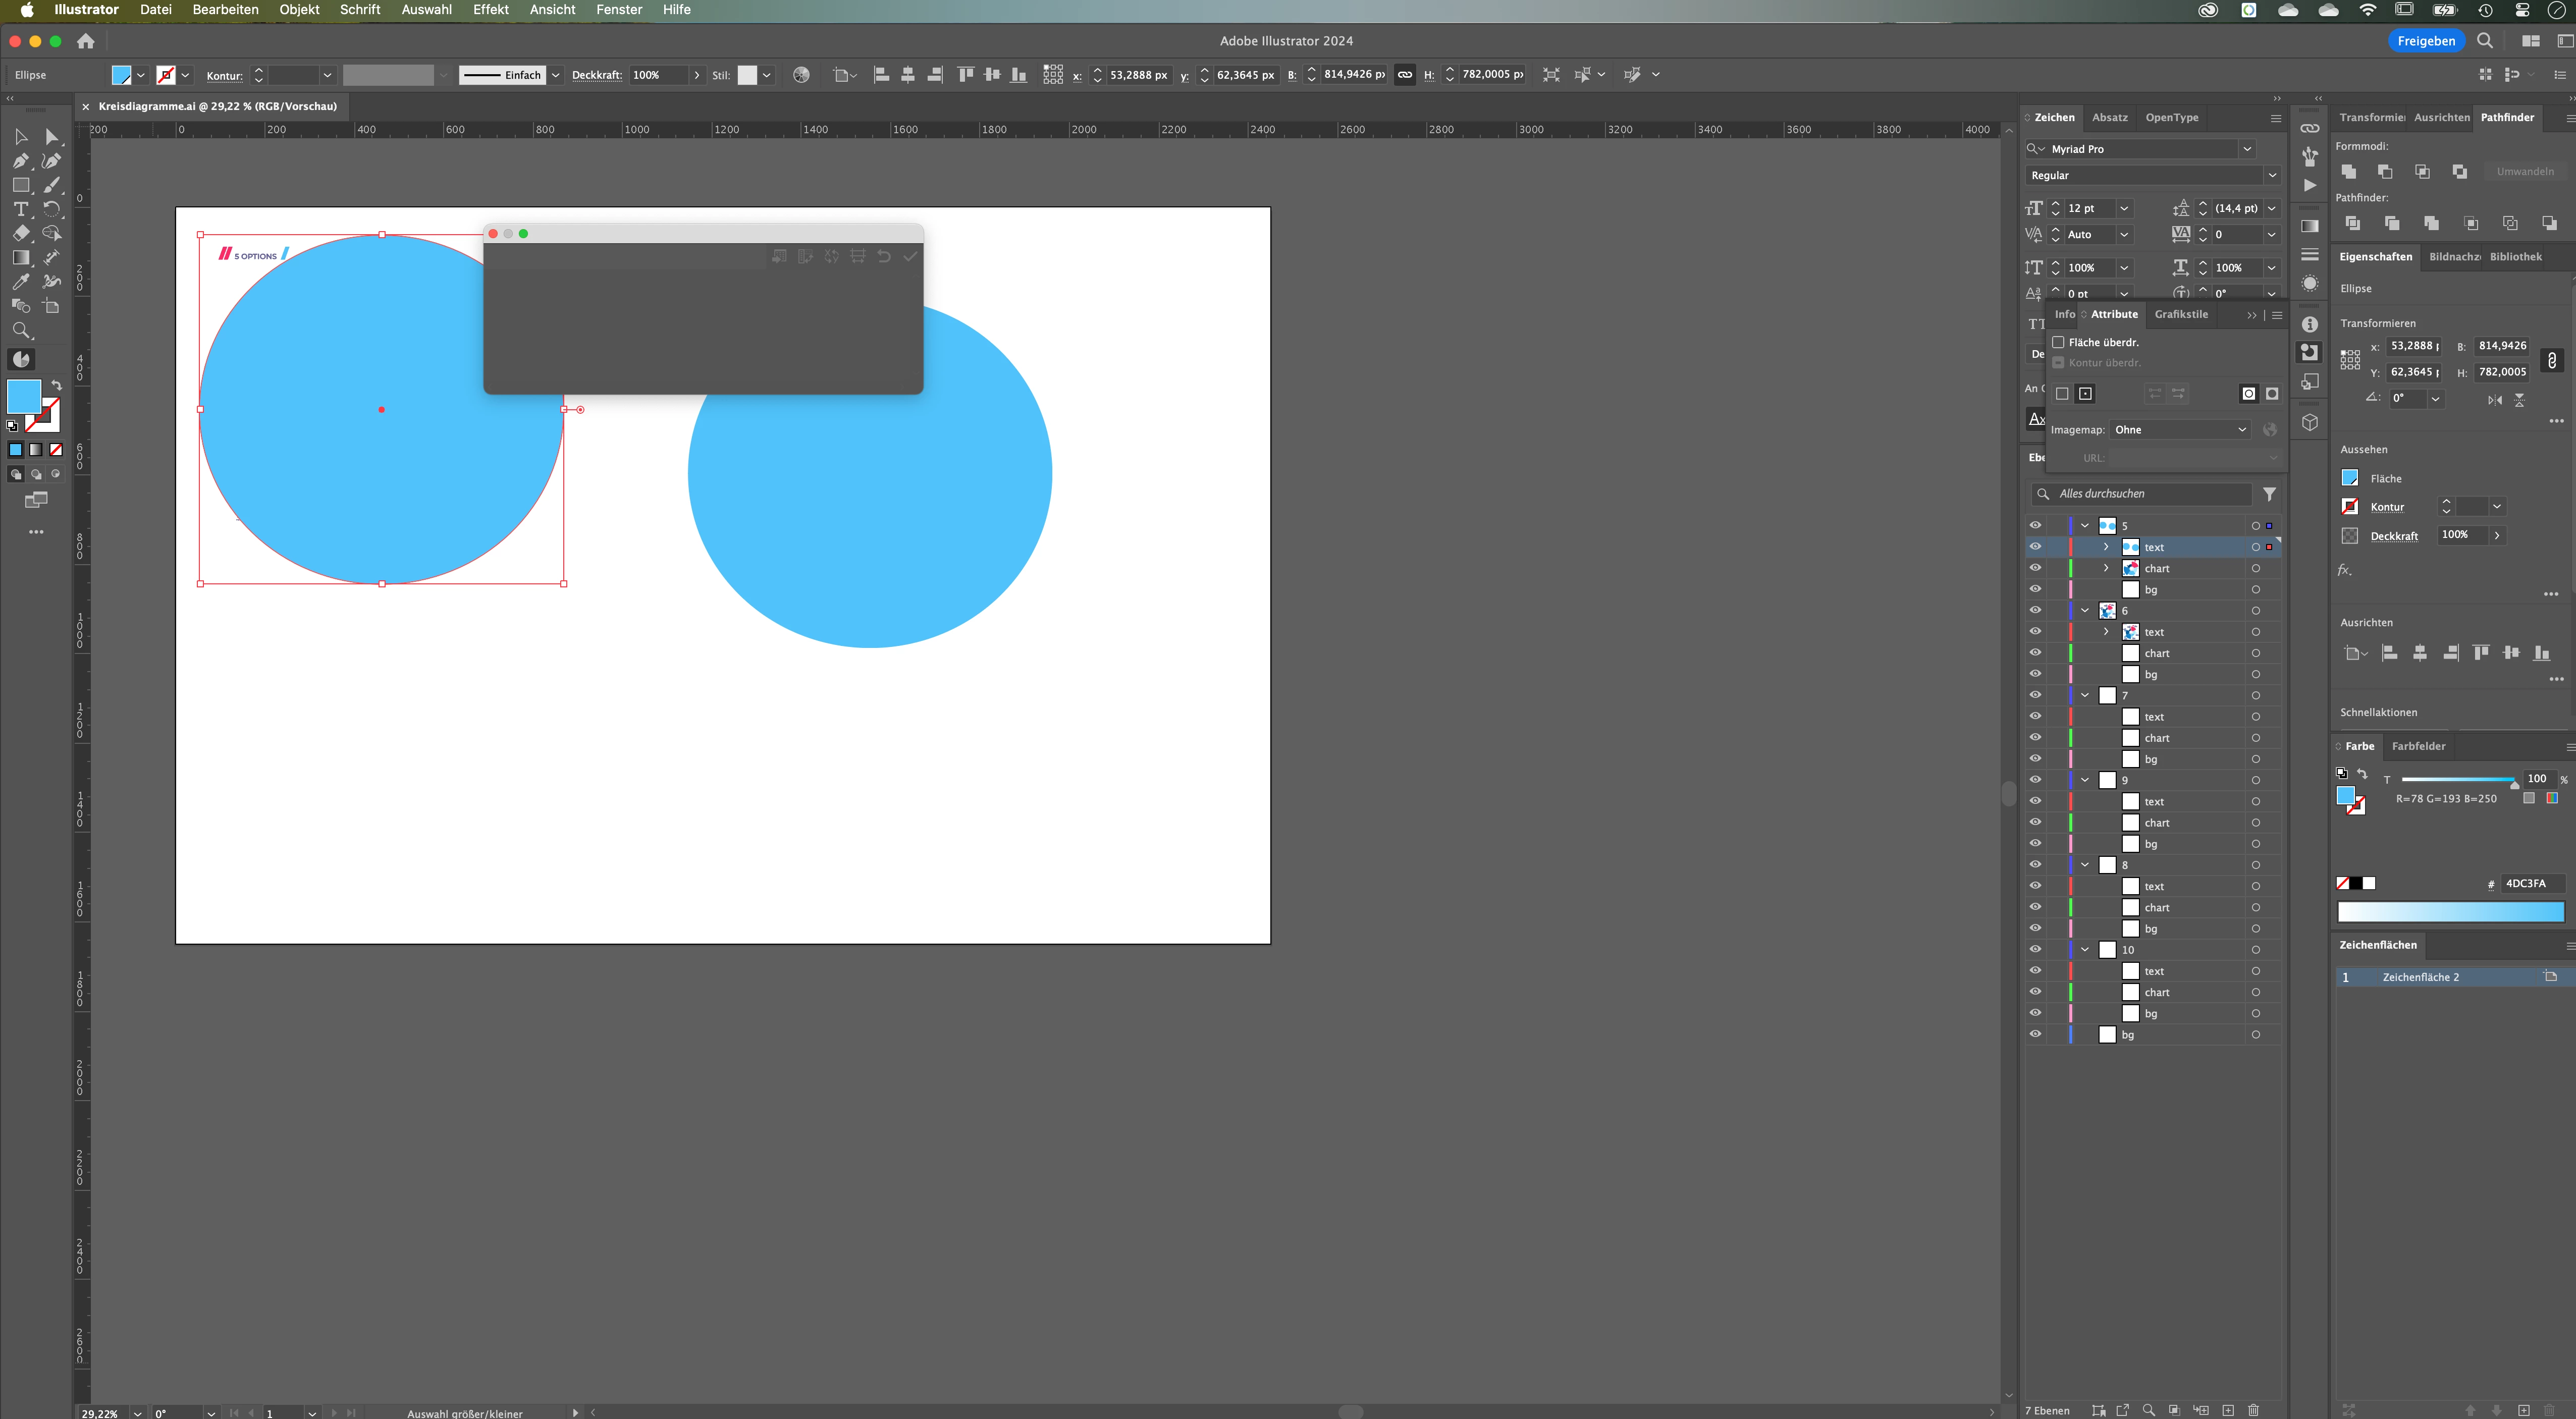2576x1419 pixels.
Task: Select the Artboard tool
Action: 52,306
